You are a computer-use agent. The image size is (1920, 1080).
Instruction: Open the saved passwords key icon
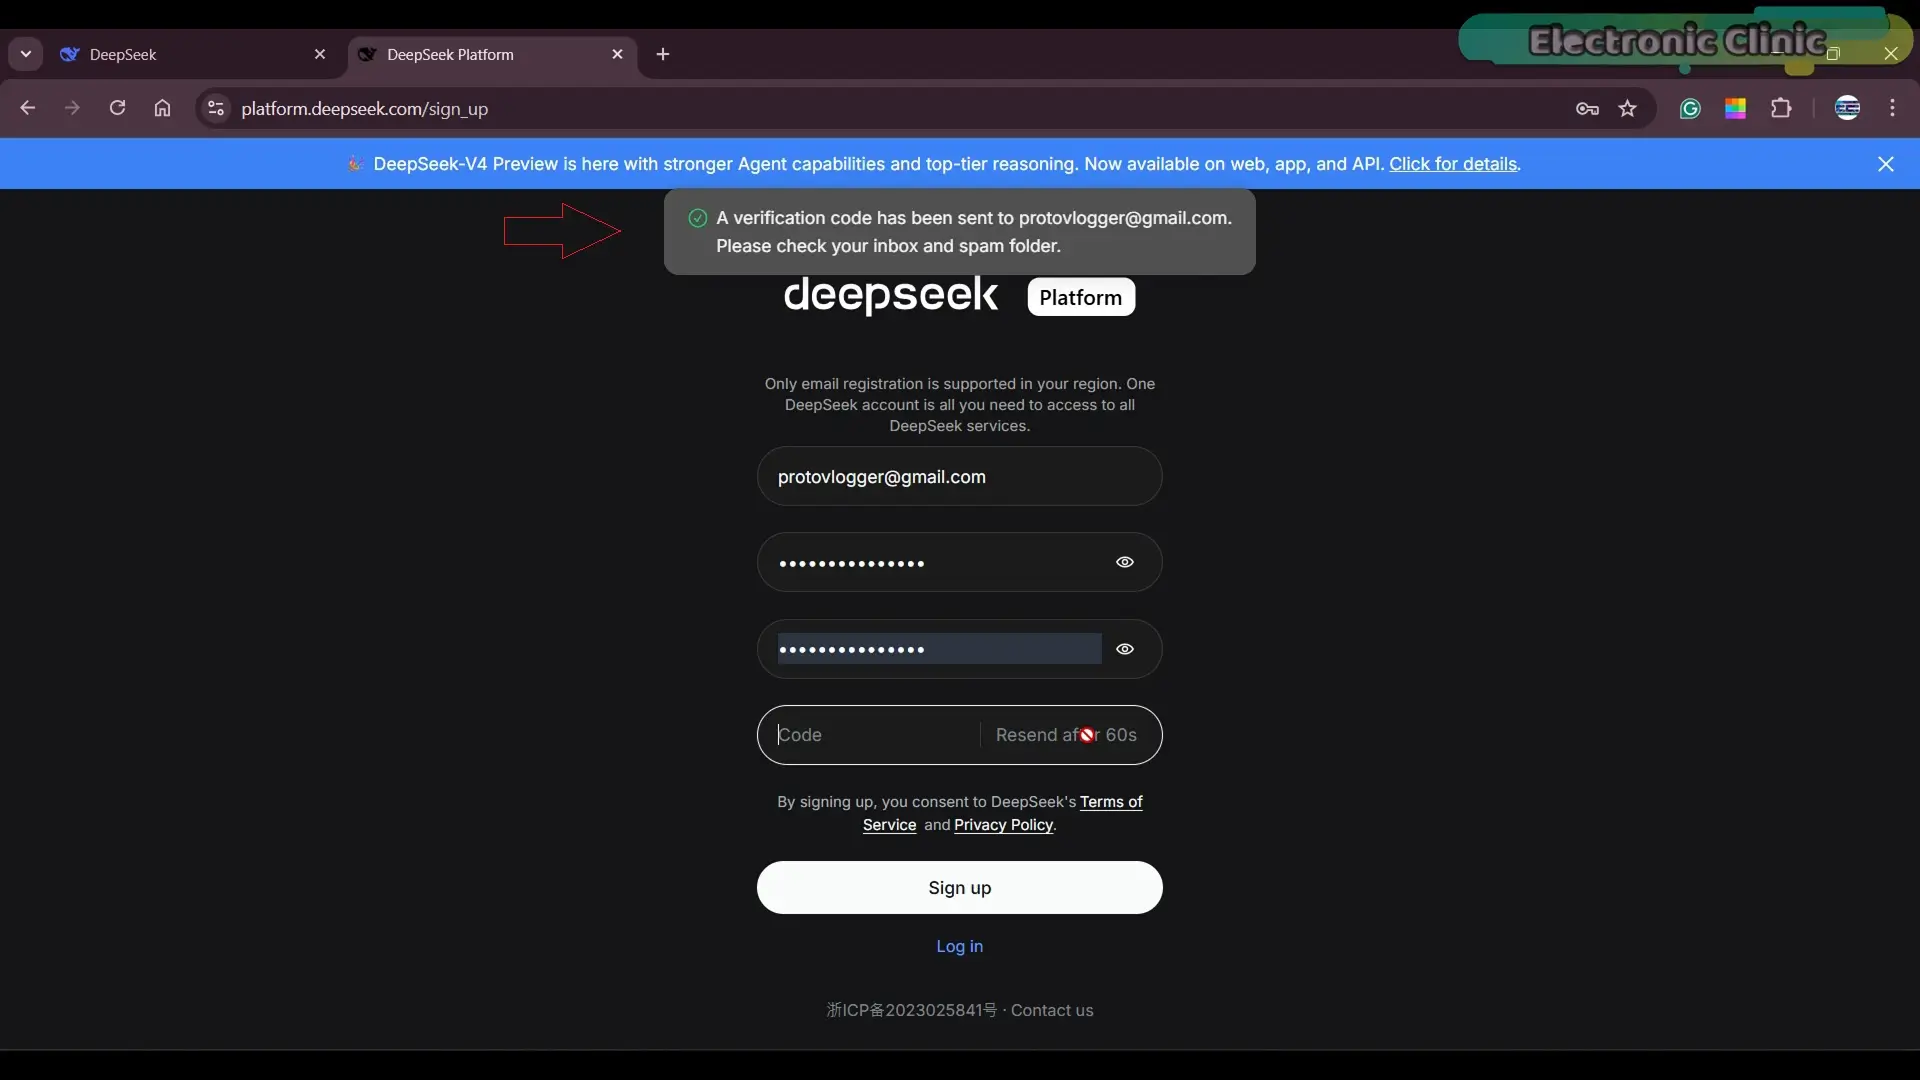(x=1587, y=108)
